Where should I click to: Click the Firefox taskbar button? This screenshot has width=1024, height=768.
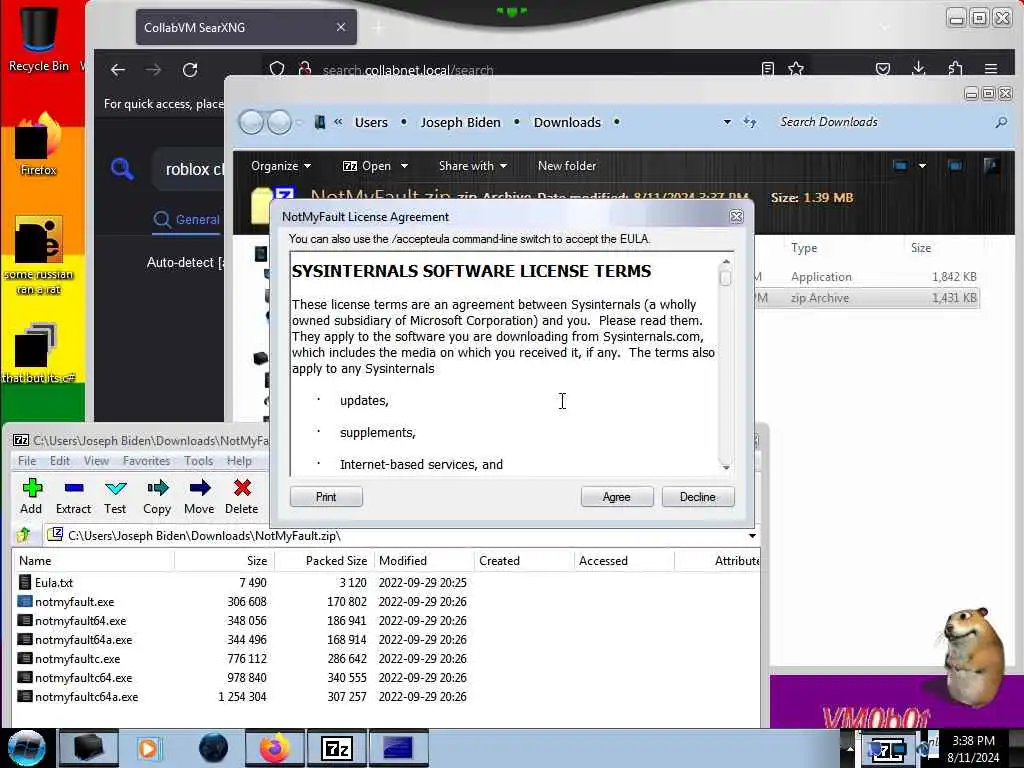(275, 748)
